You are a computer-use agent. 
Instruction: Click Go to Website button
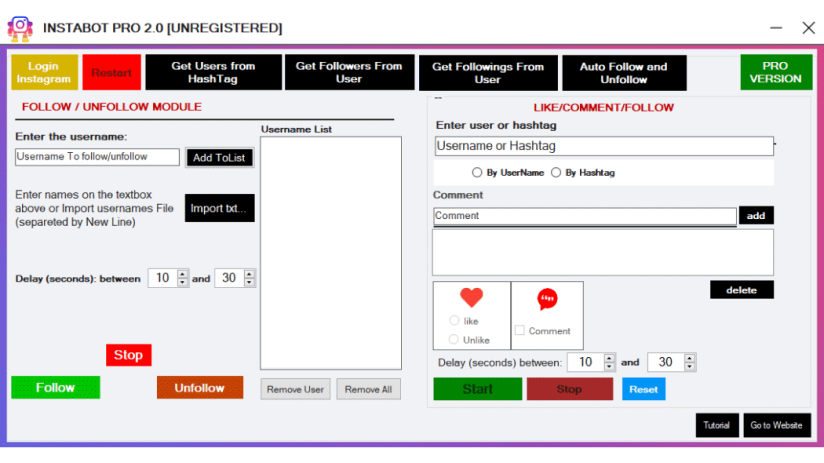777,425
